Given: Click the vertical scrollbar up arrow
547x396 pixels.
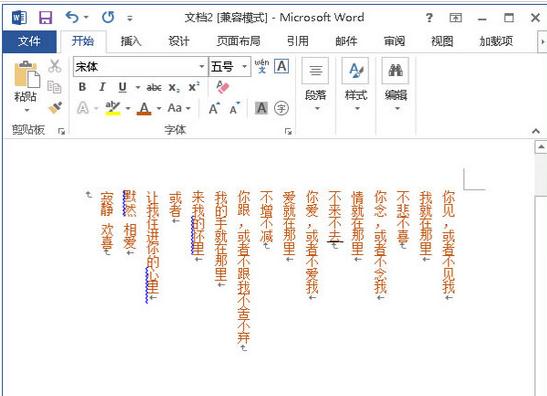Looking at the screenshot, I should coord(541,147).
